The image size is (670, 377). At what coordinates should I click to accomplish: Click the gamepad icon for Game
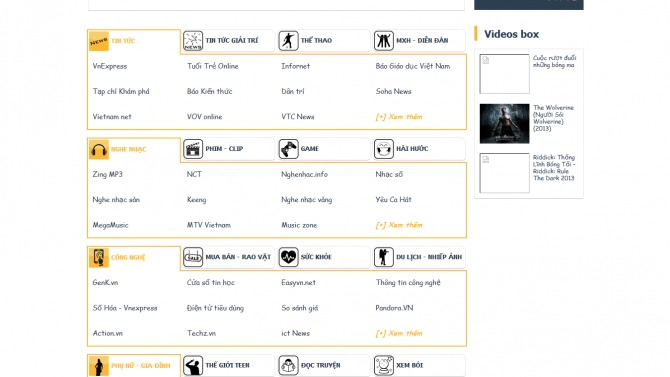[288, 149]
